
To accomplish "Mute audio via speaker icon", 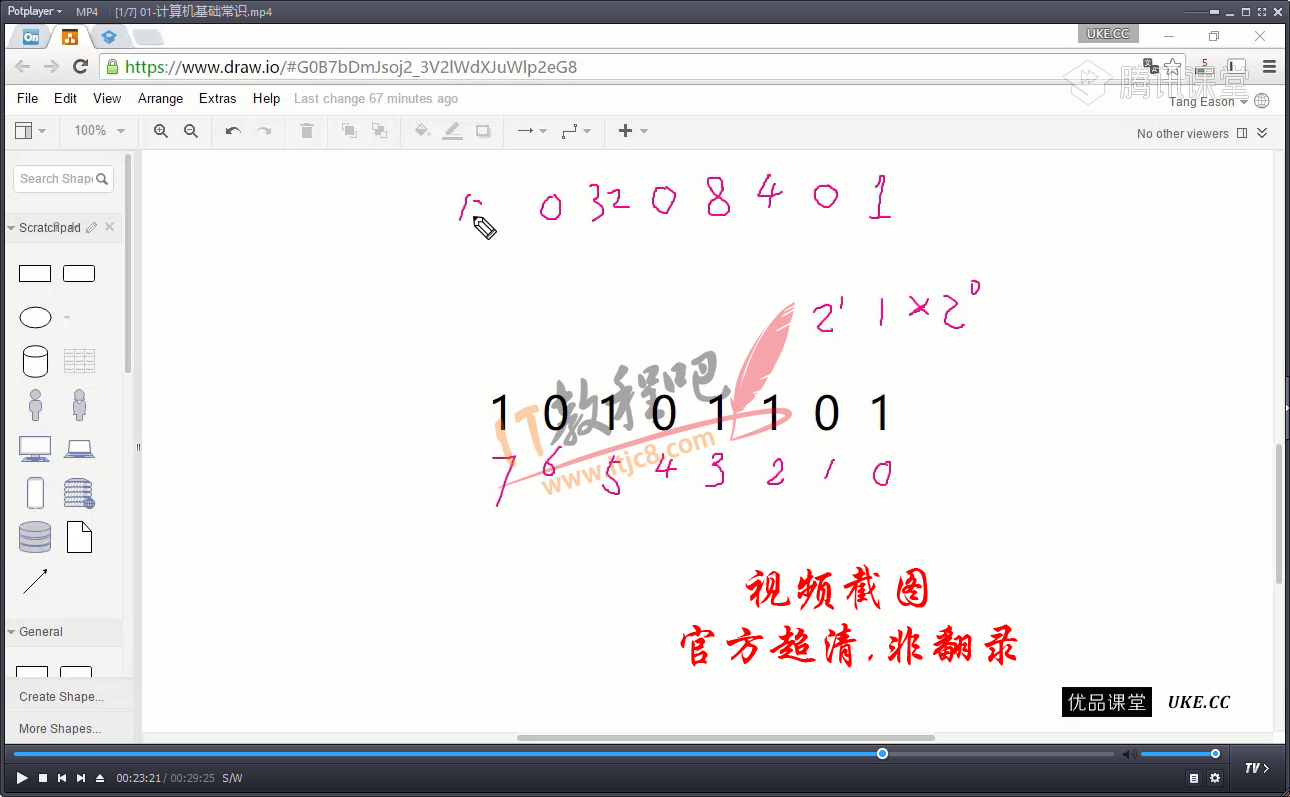I will point(1129,754).
